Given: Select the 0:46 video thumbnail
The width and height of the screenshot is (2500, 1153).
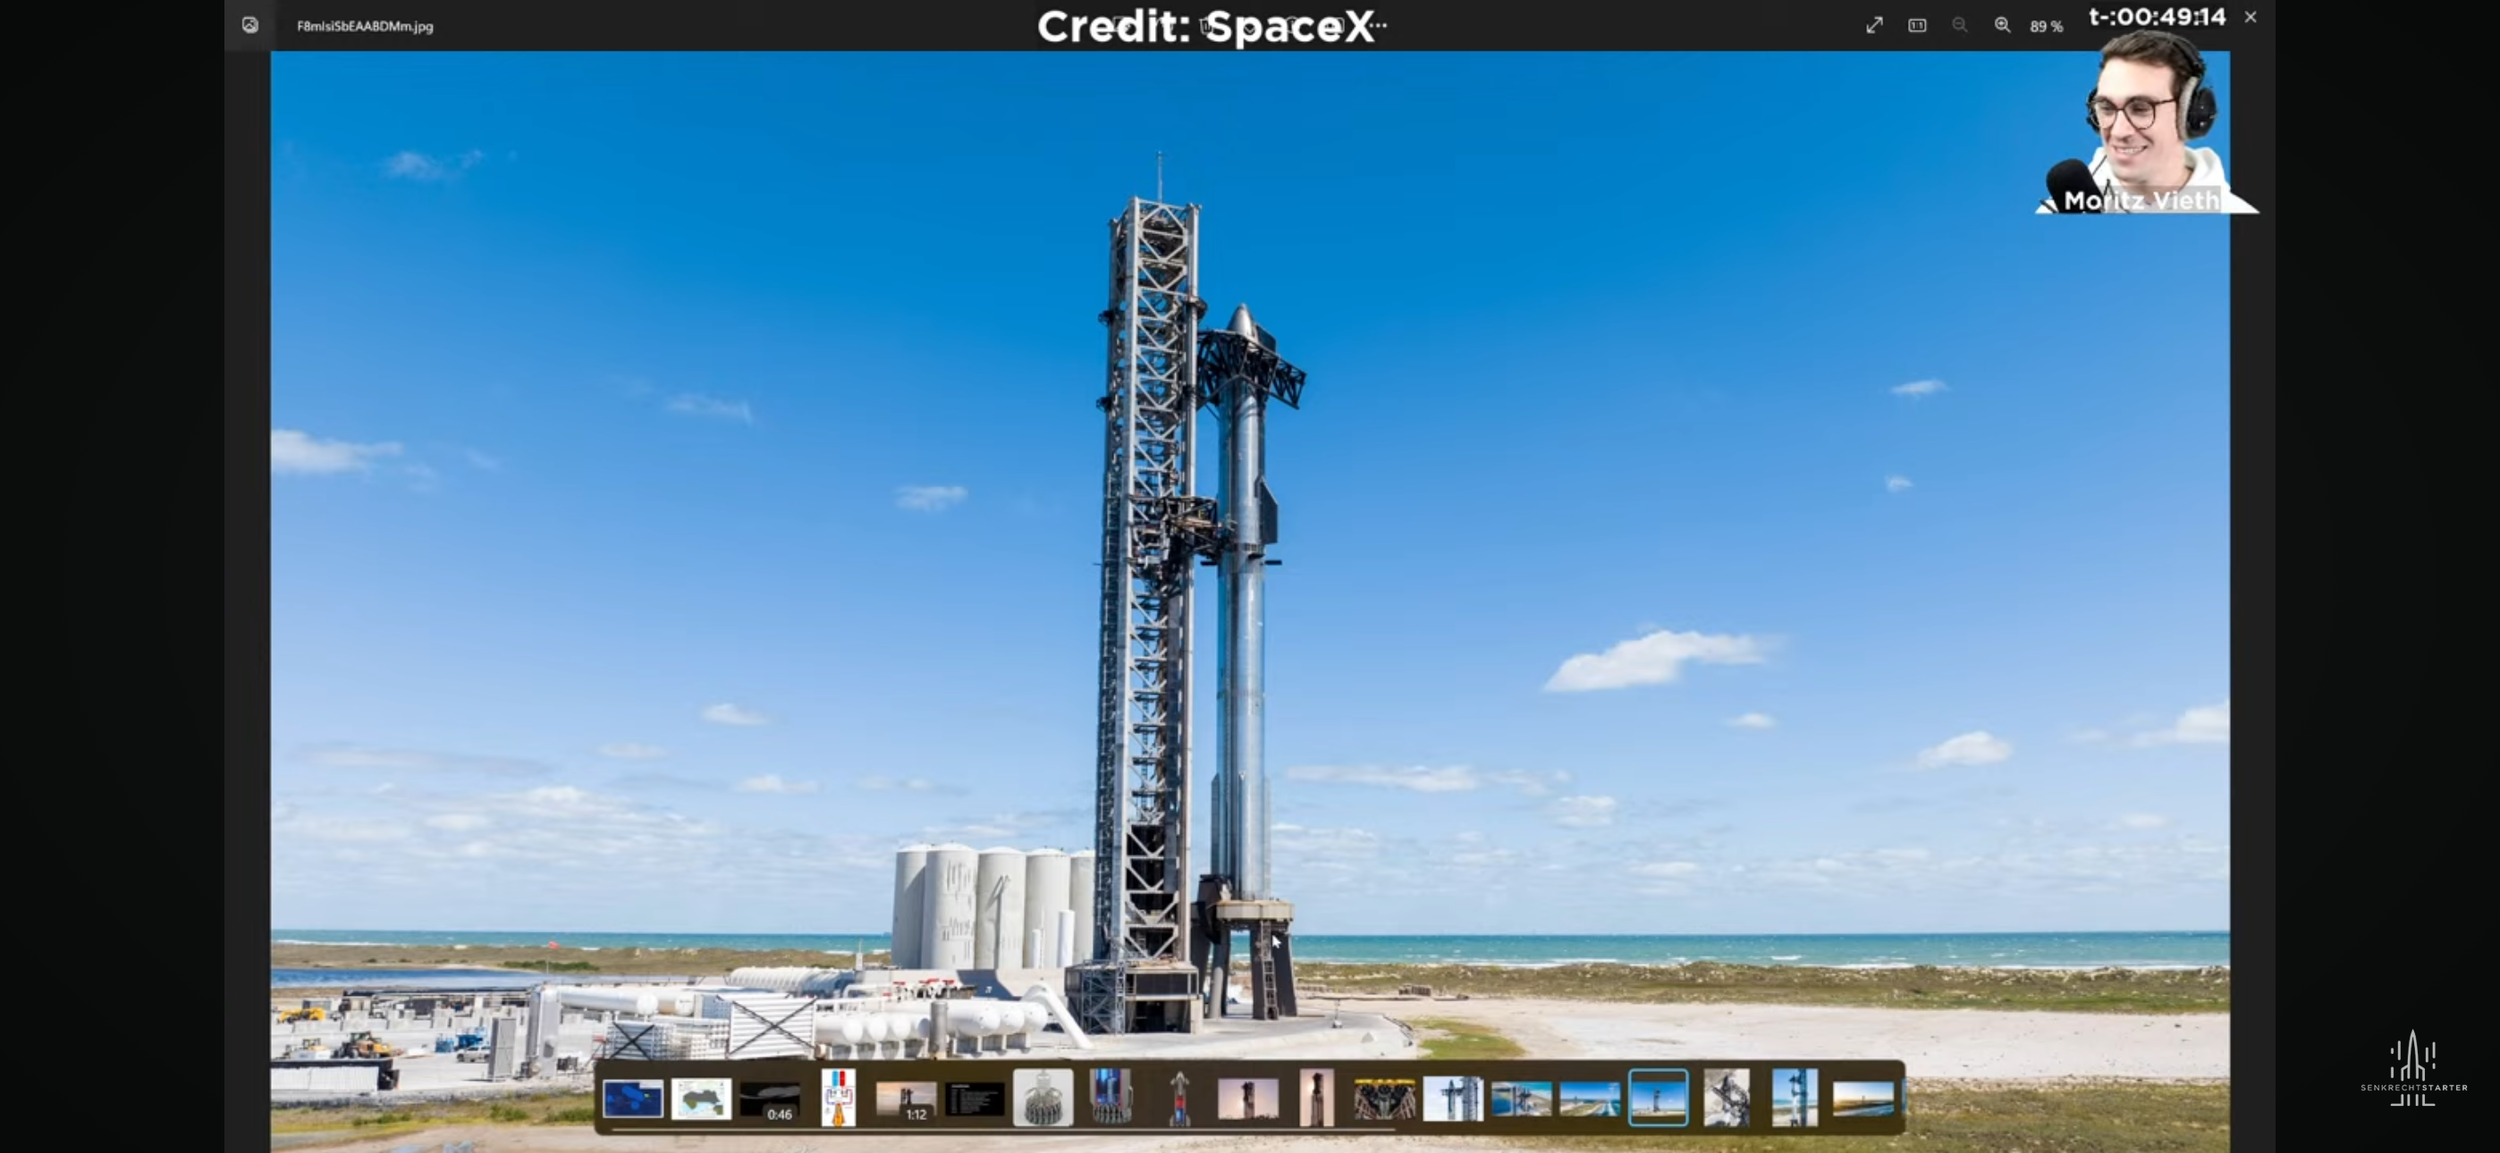Looking at the screenshot, I should coord(770,1098).
